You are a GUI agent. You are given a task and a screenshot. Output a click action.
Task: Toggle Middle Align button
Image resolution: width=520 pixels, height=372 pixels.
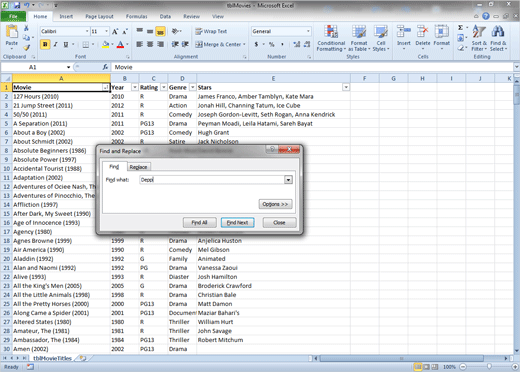tap(150, 31)
